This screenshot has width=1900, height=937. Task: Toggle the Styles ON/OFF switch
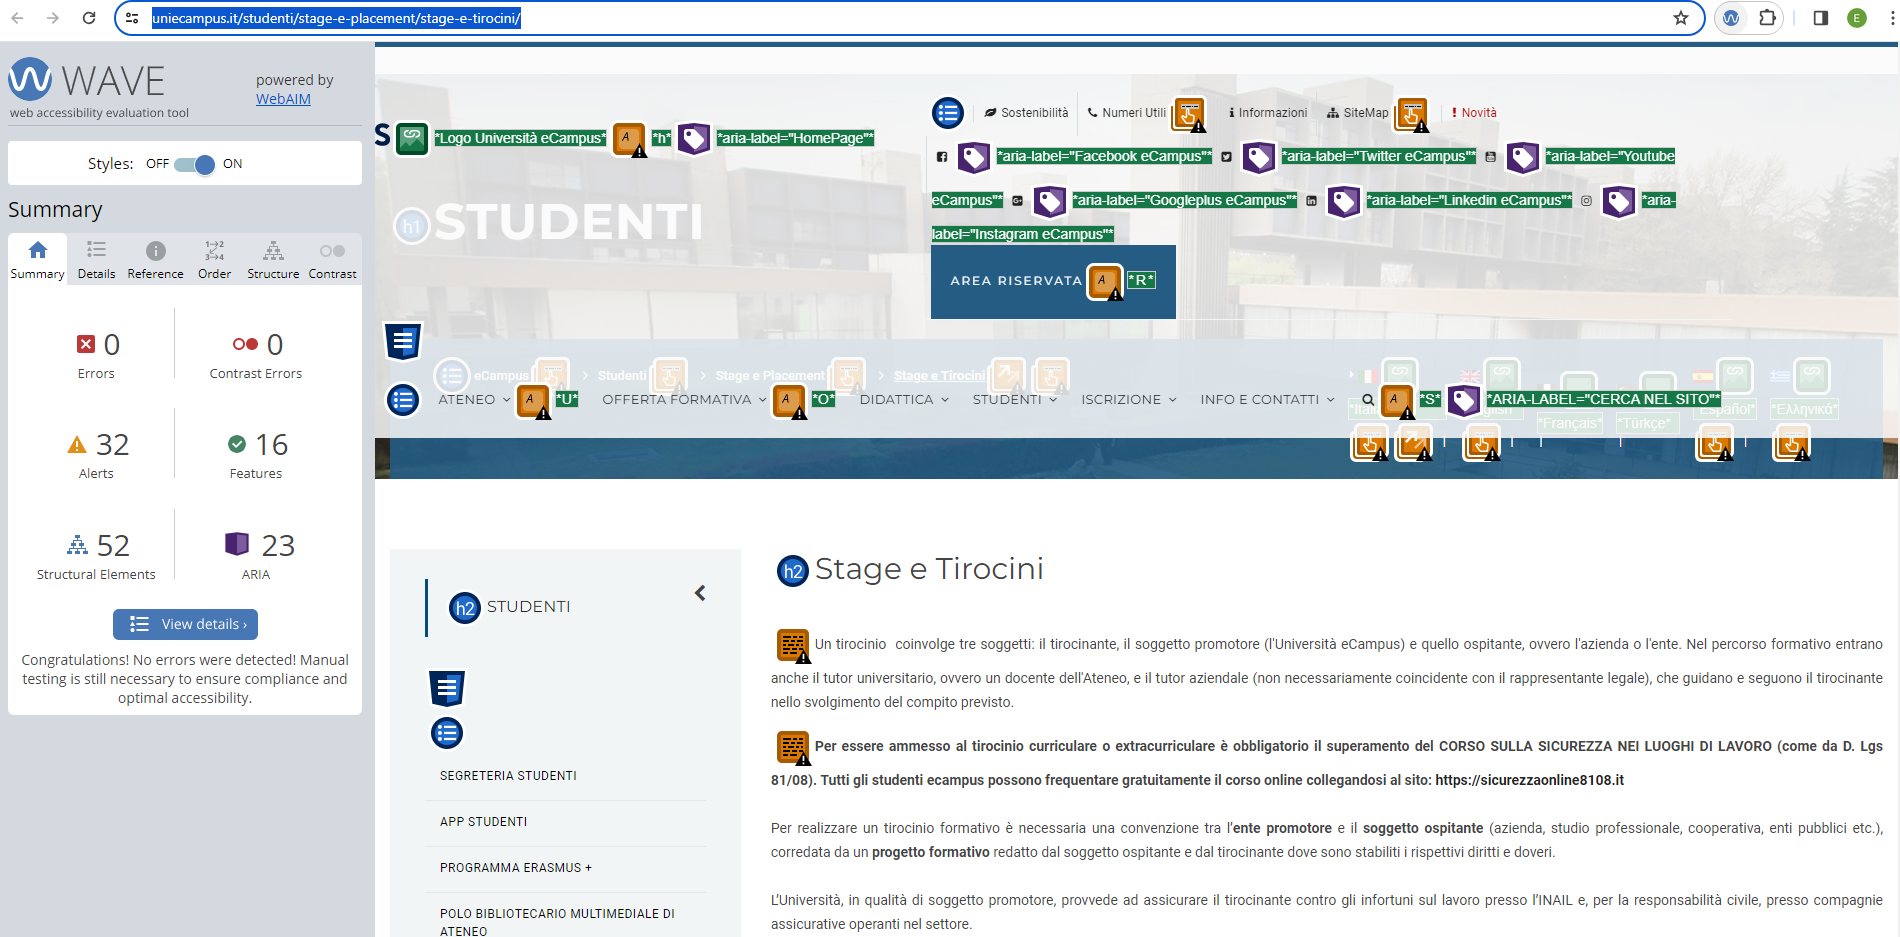click(x=194, y=164)
